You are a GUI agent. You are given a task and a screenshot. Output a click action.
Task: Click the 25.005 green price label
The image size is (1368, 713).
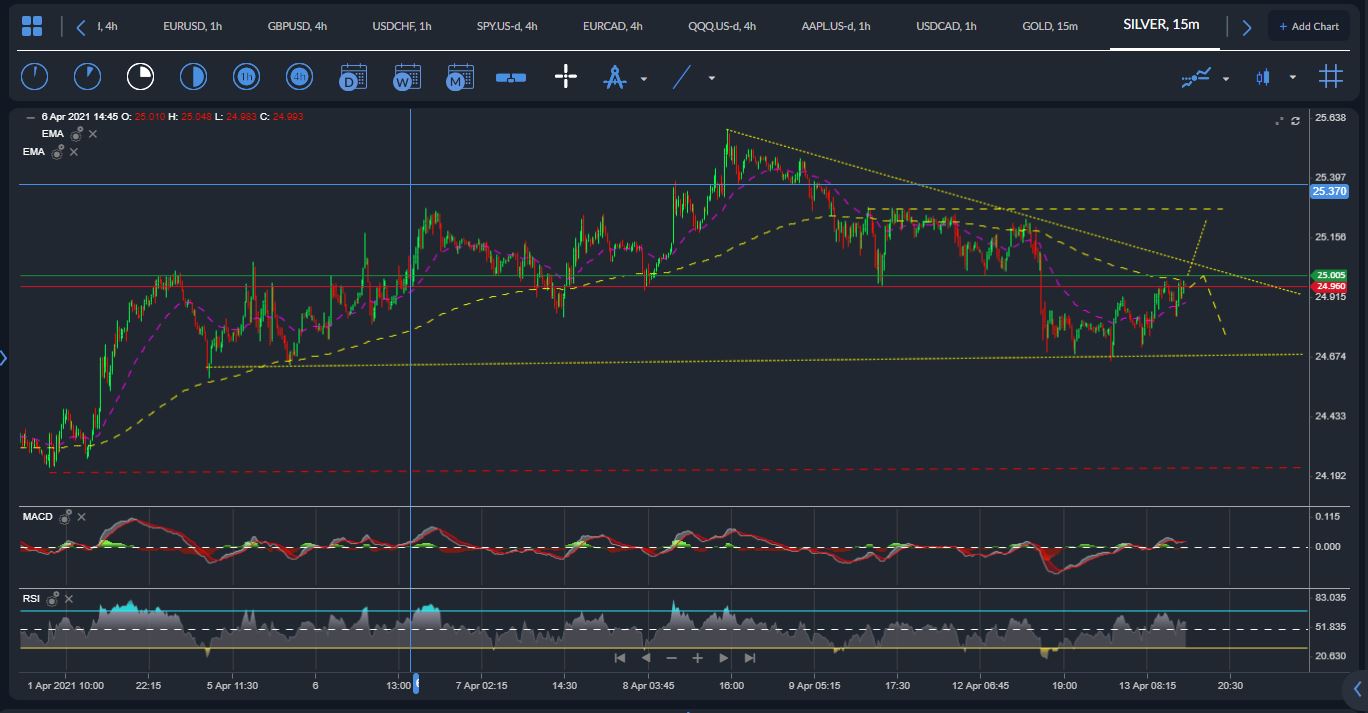coord(1329,275)
